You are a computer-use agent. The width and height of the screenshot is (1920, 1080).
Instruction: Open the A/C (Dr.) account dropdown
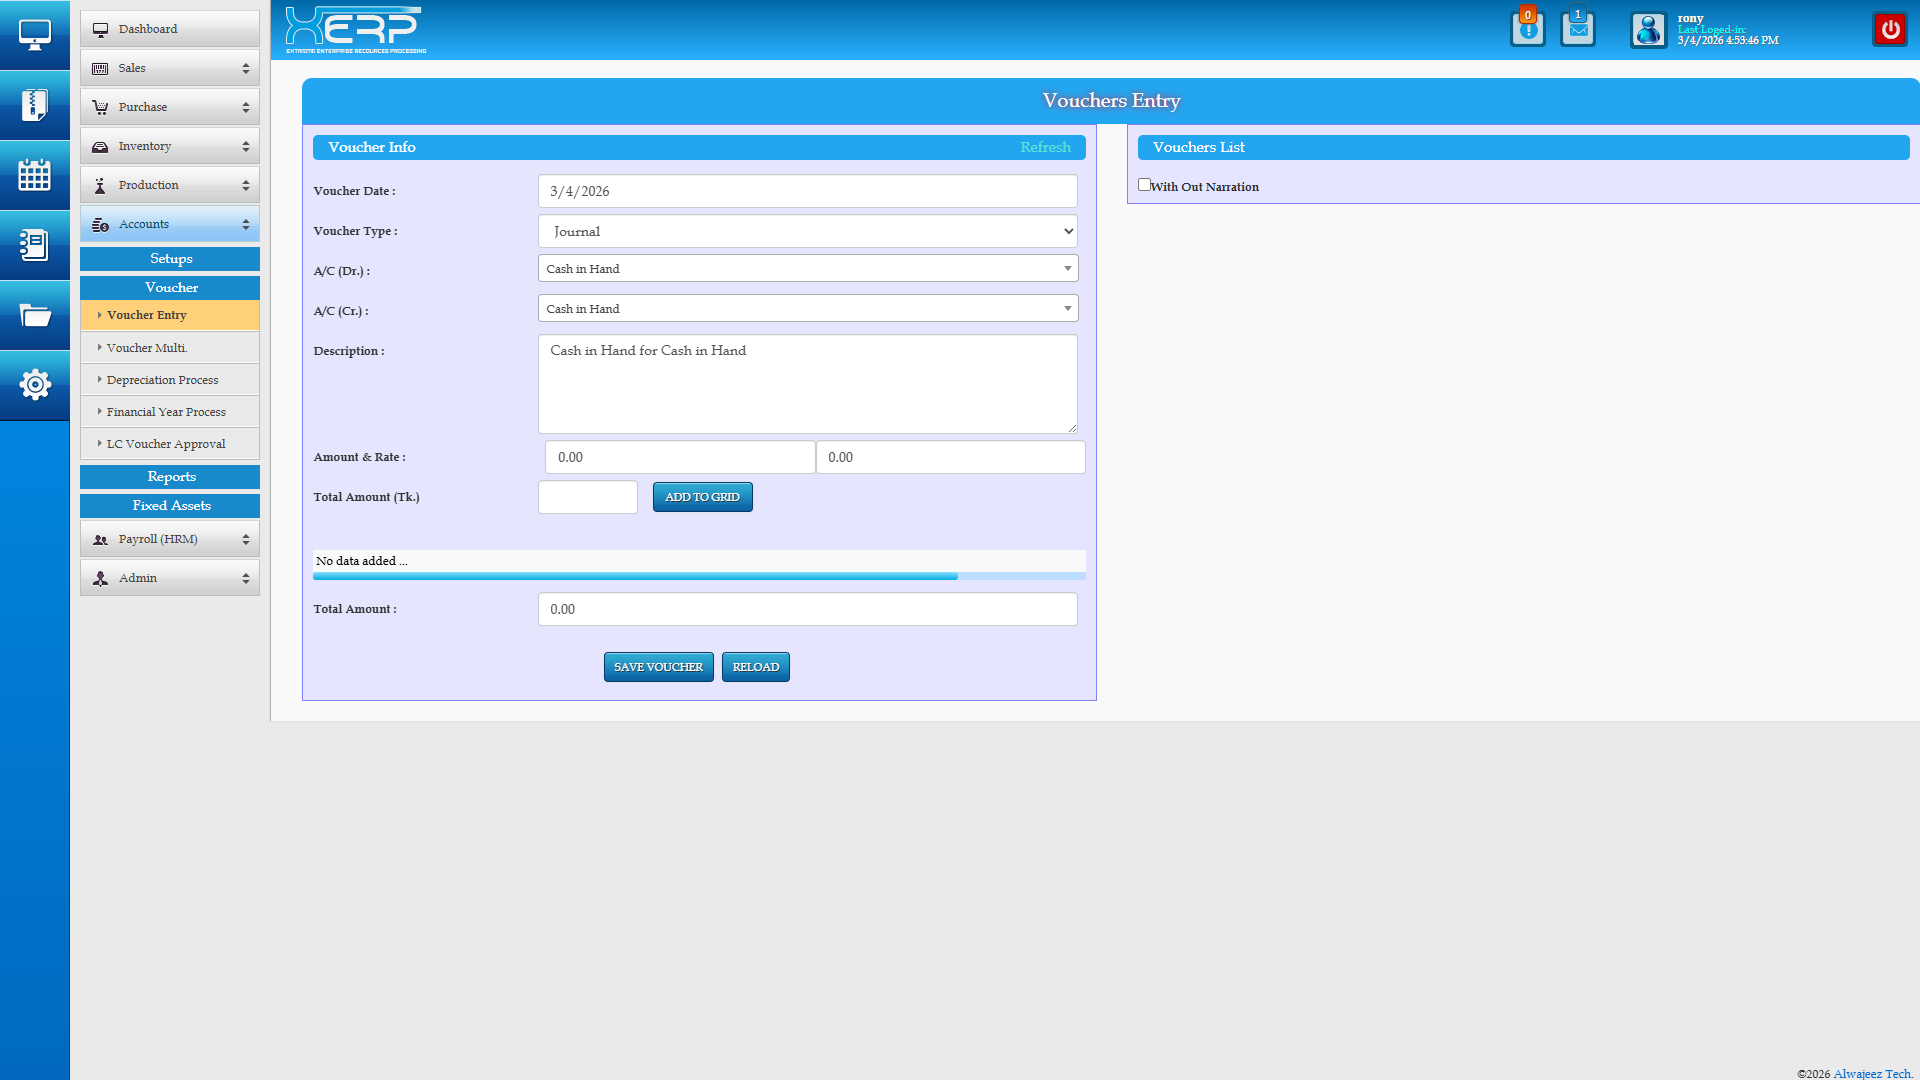pyautogui.click(x=807, y=269)
